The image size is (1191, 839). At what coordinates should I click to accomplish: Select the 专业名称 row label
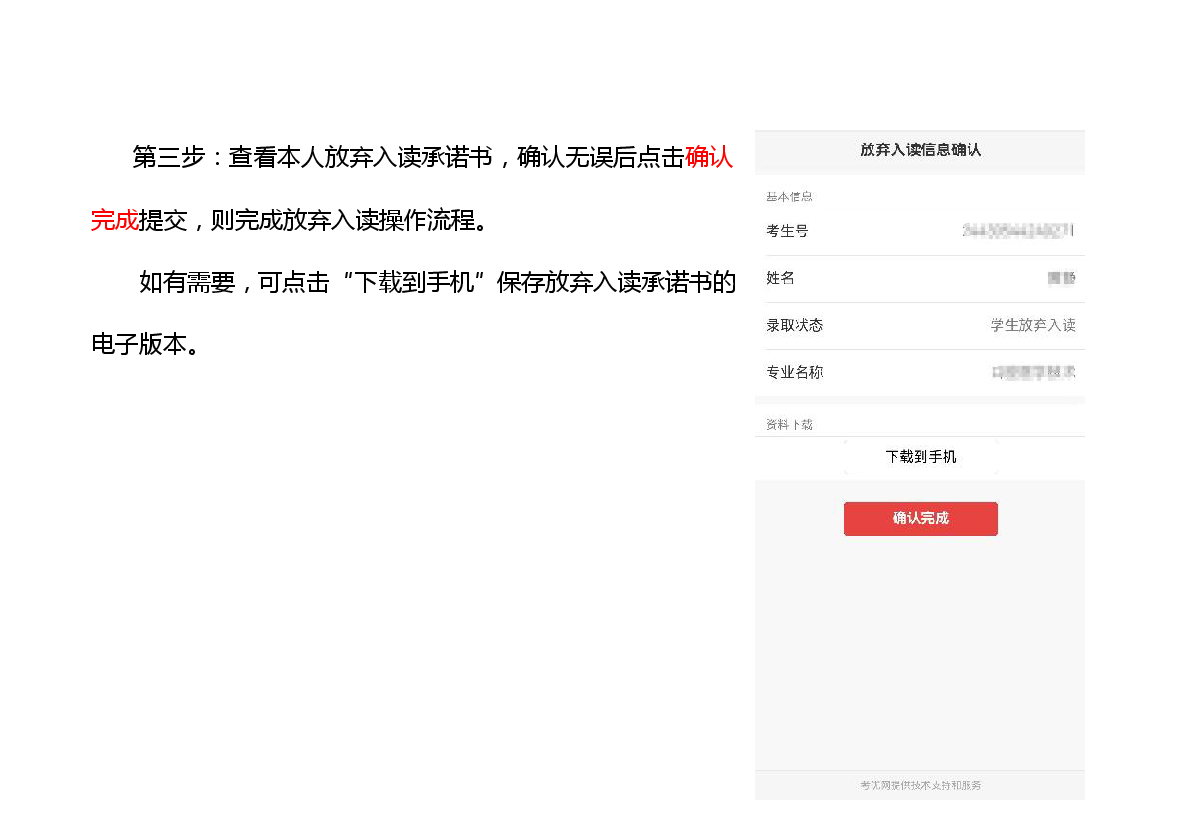pos(794,372)
